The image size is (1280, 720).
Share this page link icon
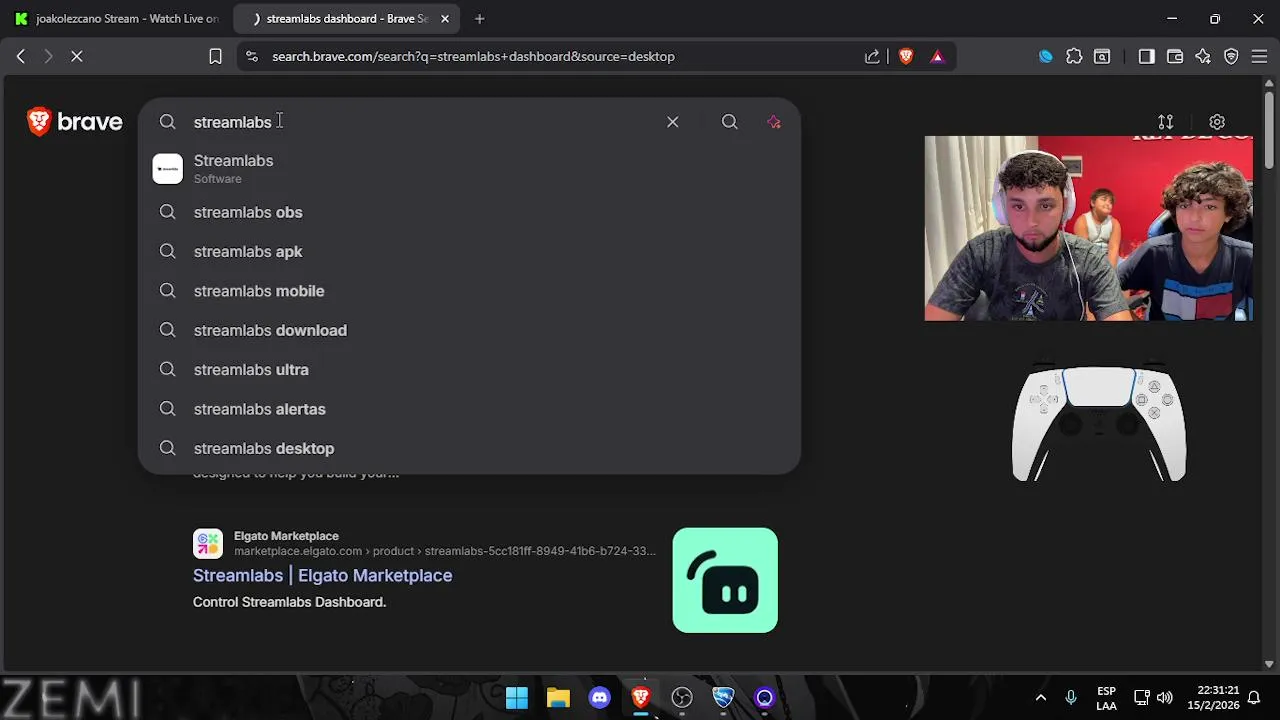(x=872, y=57)
